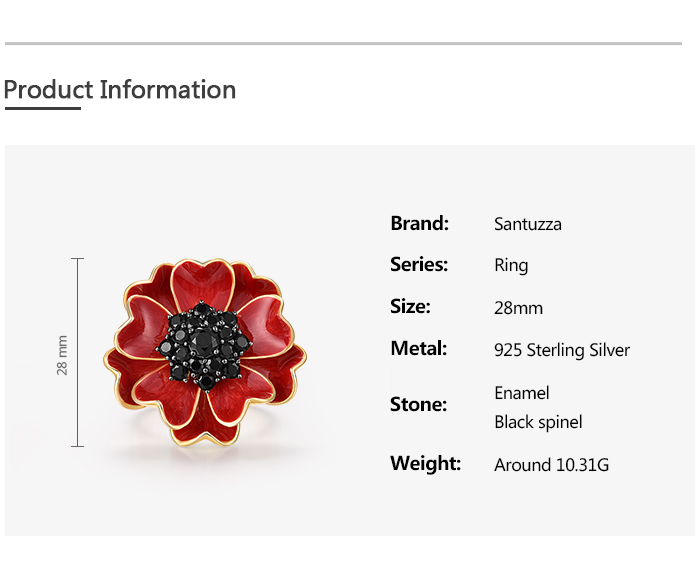Select the Size: label

tap(410, 307)
